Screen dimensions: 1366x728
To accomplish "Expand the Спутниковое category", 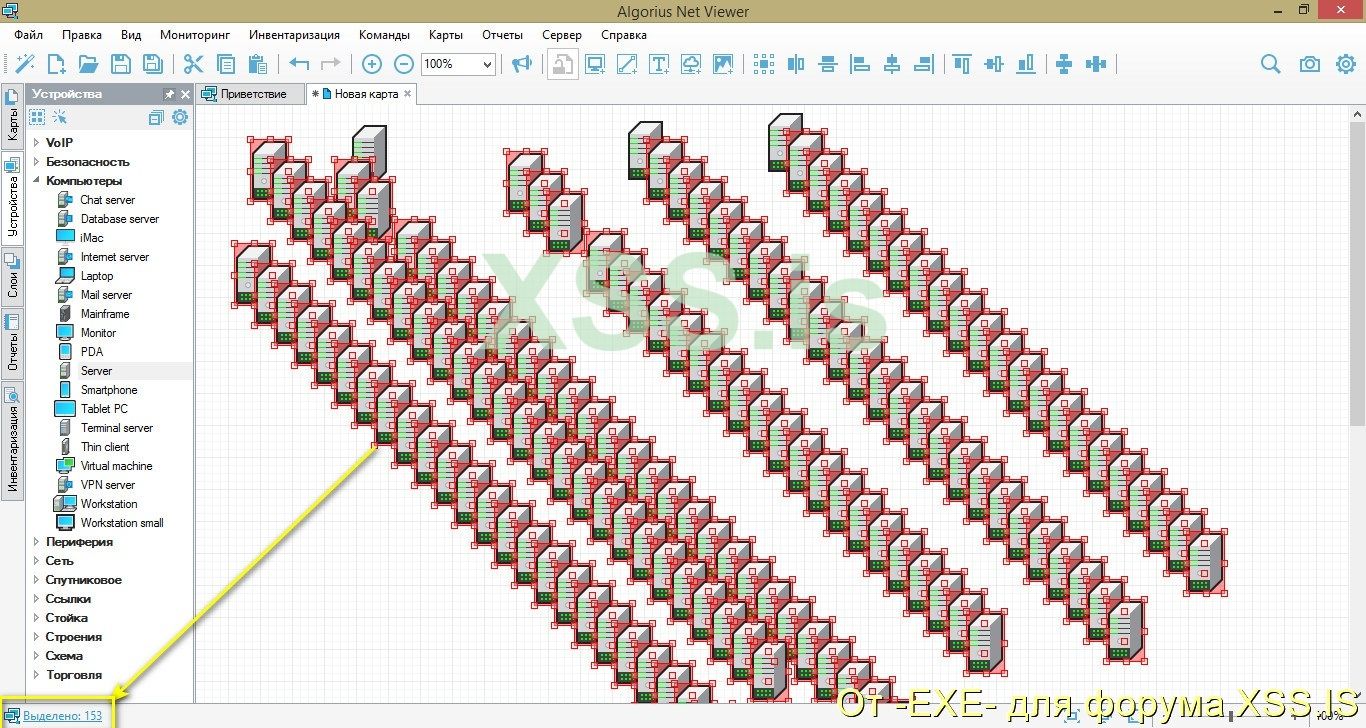I will pyautogui.click(x=37, y=580).
